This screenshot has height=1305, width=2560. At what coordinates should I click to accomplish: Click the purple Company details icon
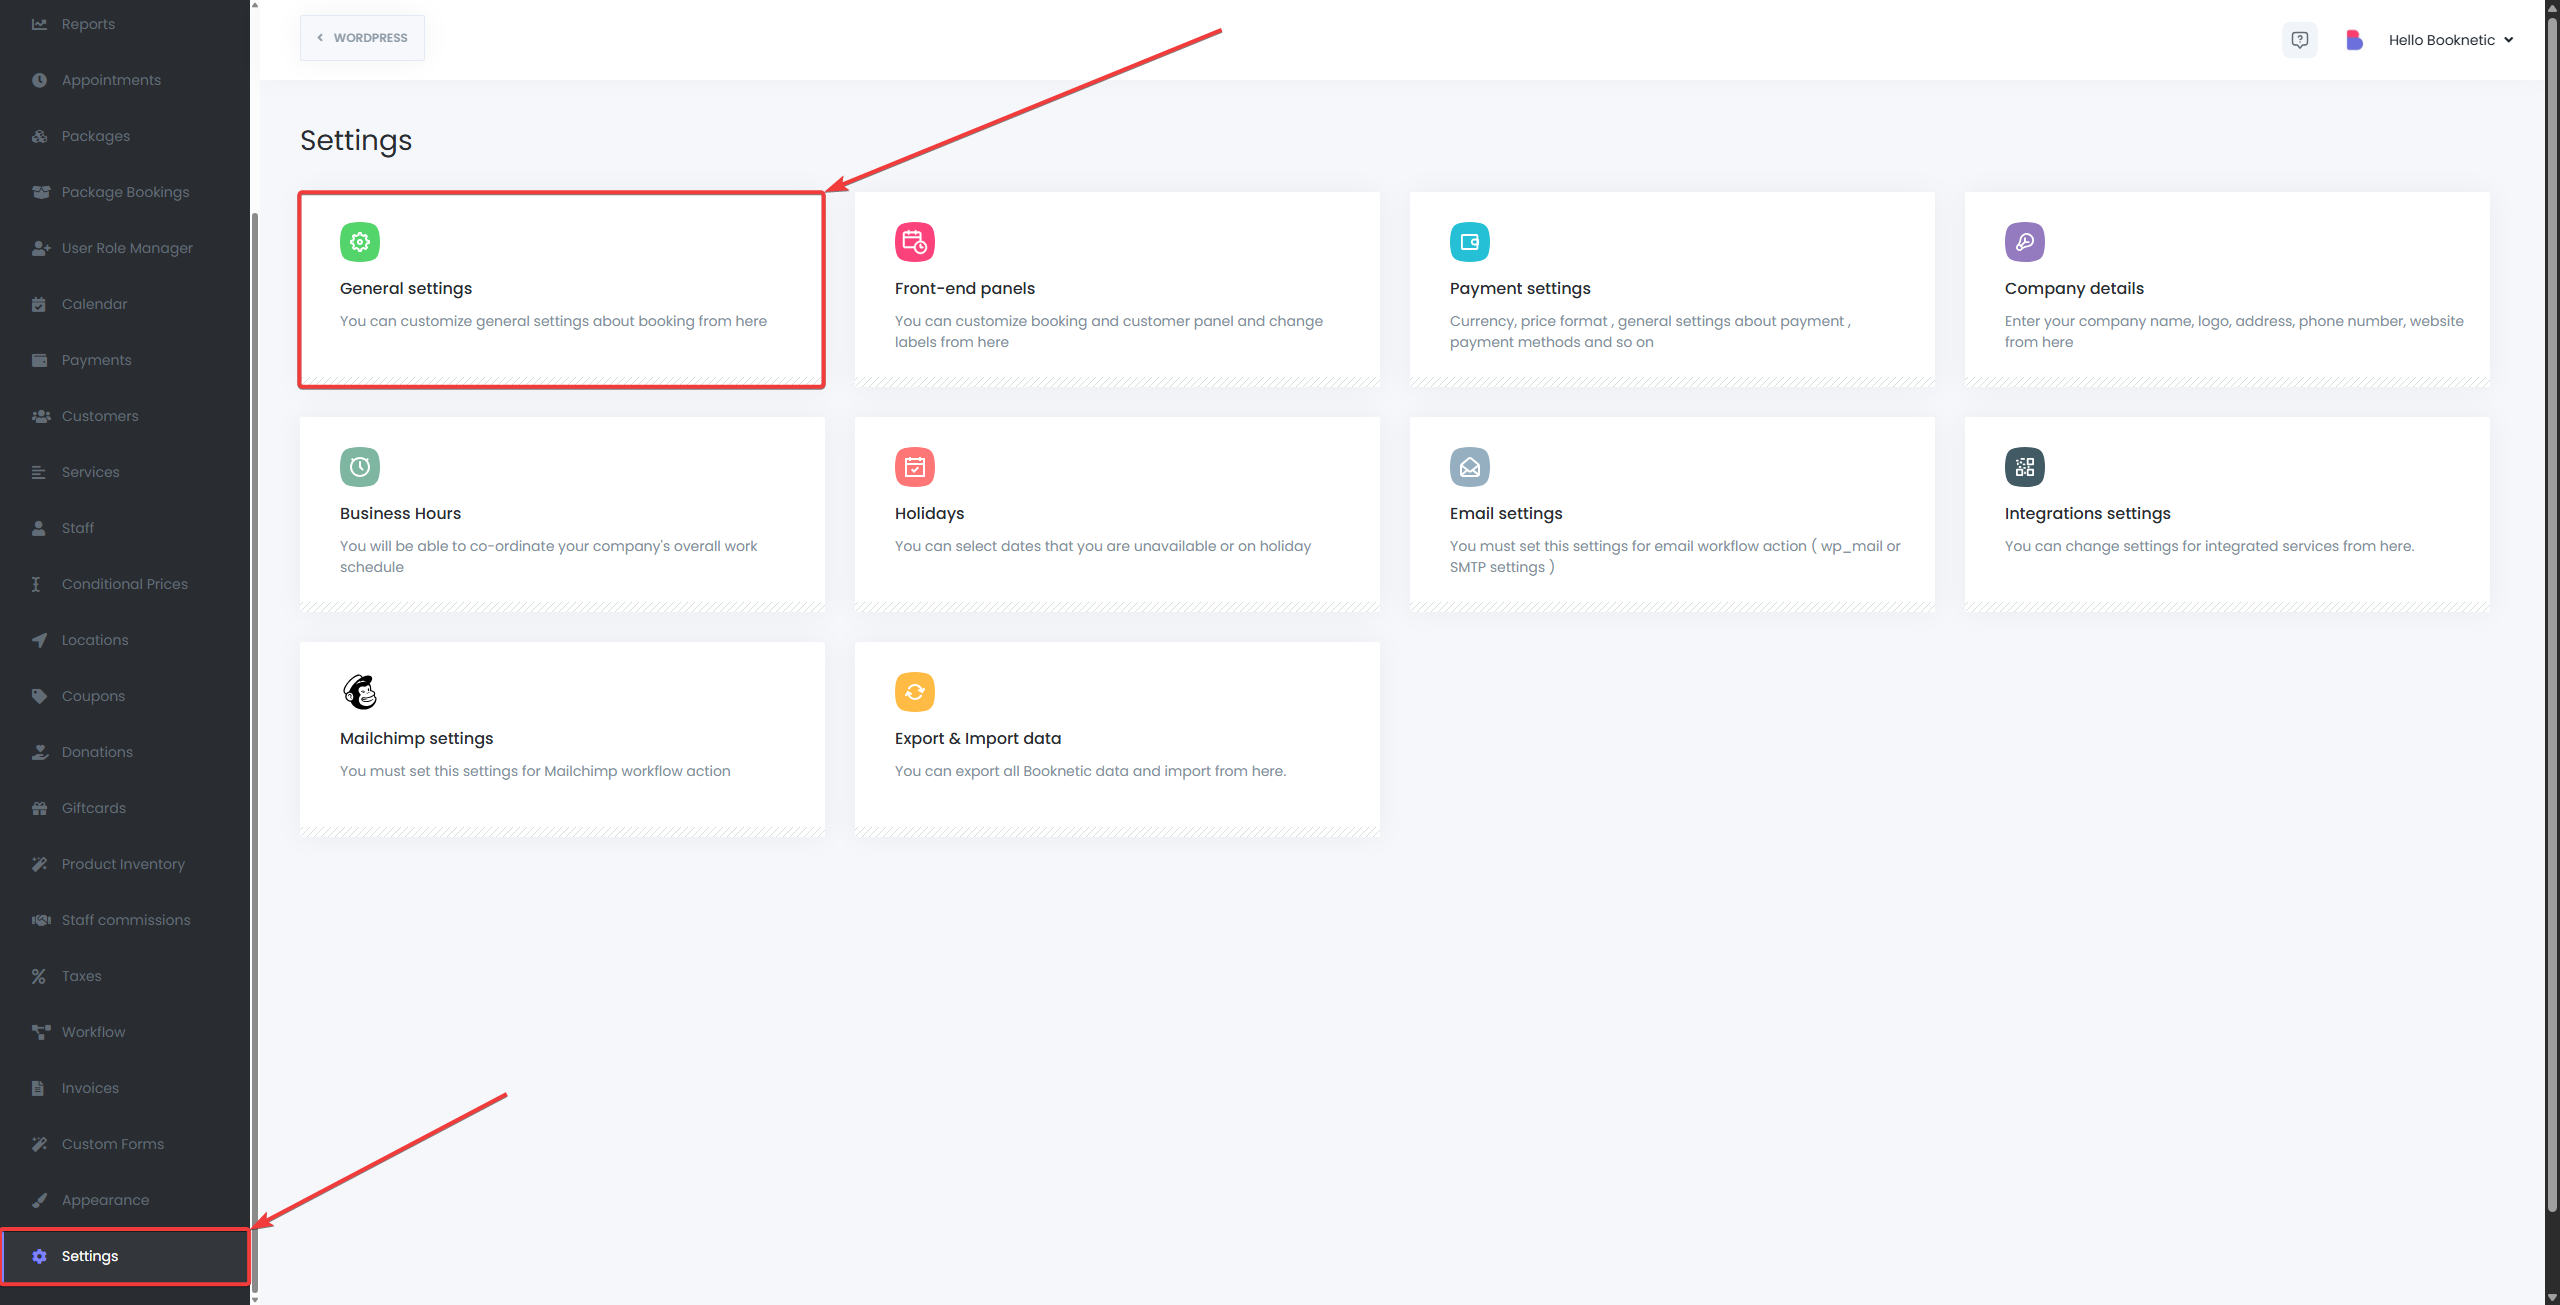point(2024,242)
